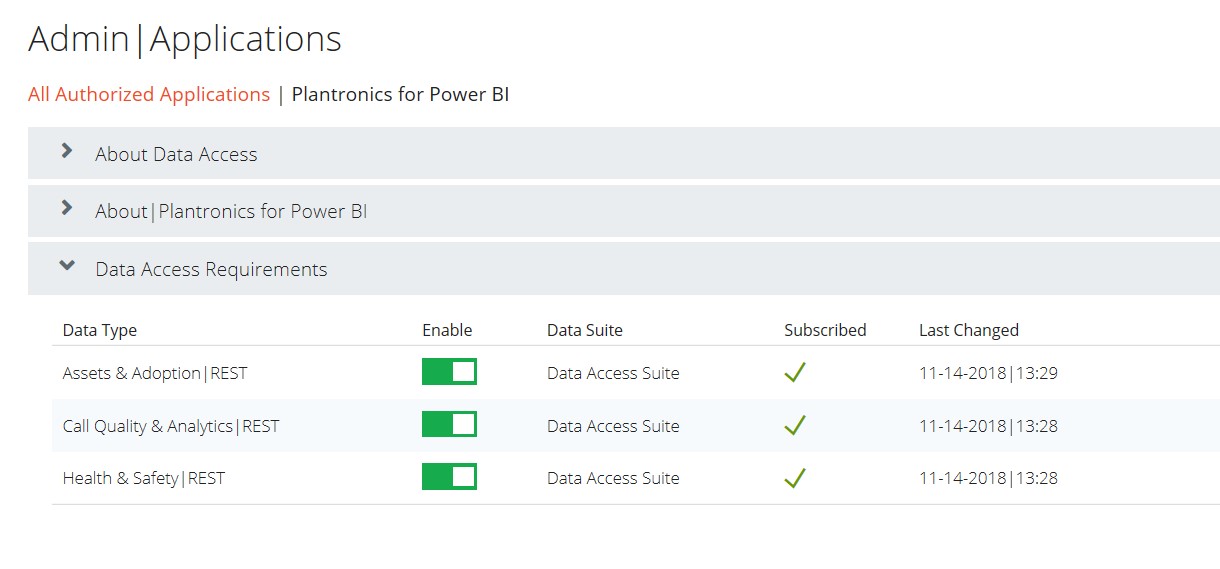Click the About Data Access section header

click(x=624, y=153)
